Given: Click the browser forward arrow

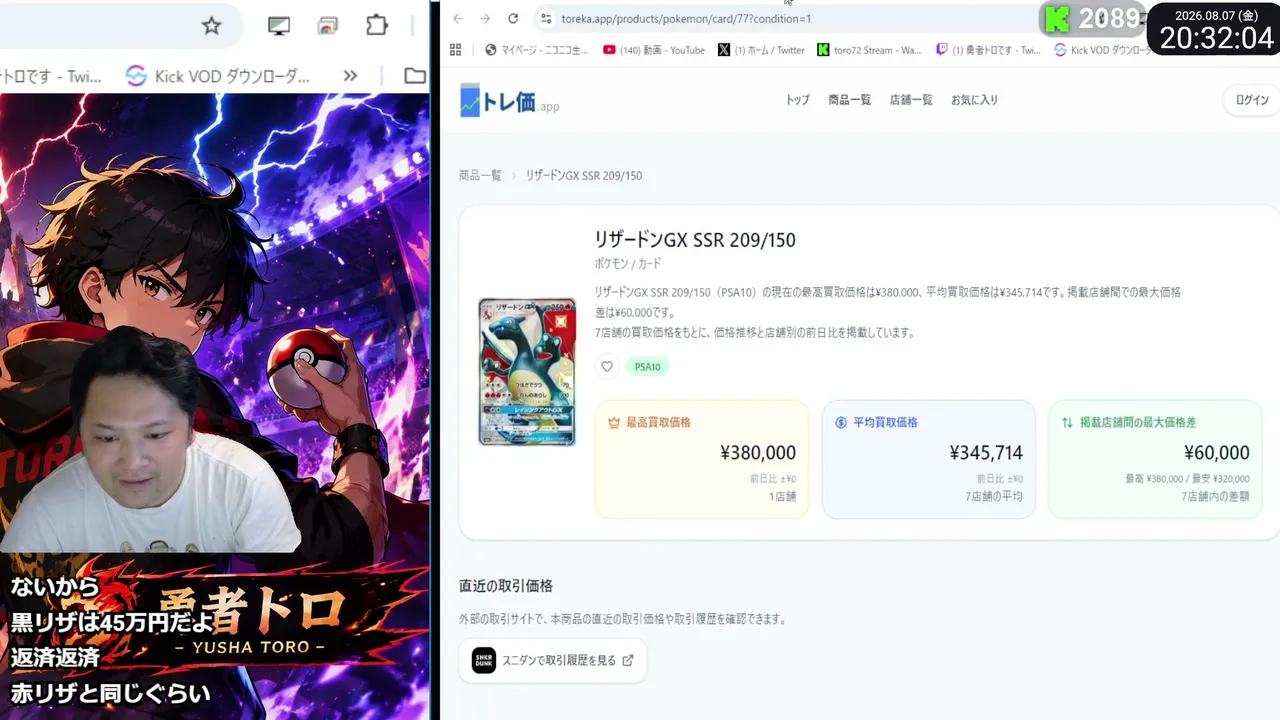Looking at the screenshot, I should point(485,18).
